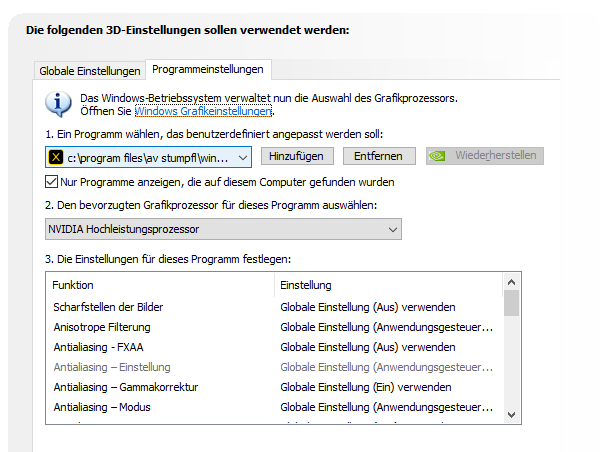Select the Scharfstellen der Bilder row
The height and width of the screenshot is (452, 616).
[274, 307]
